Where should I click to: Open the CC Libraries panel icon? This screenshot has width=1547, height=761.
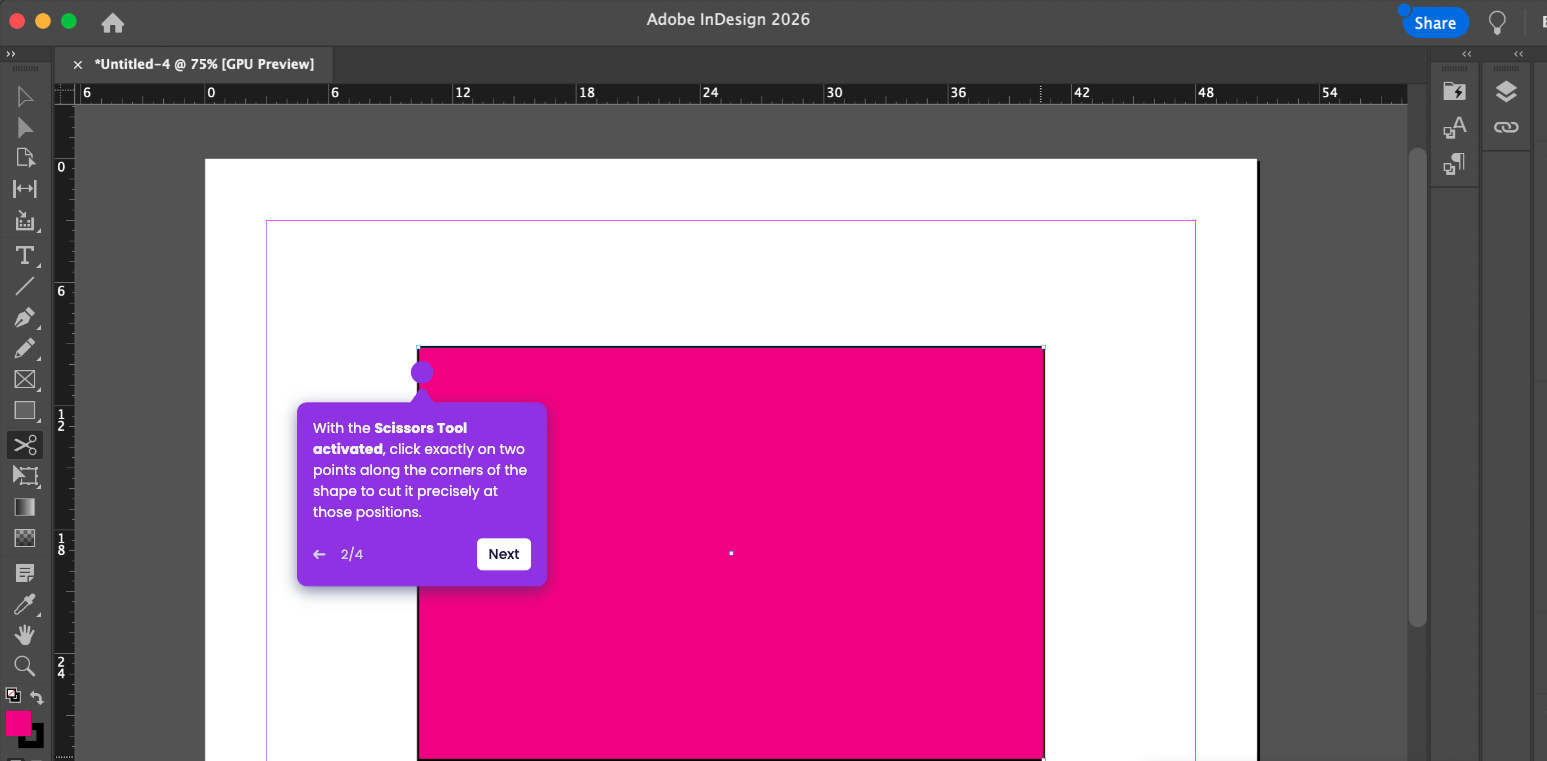coord(1454,92)
